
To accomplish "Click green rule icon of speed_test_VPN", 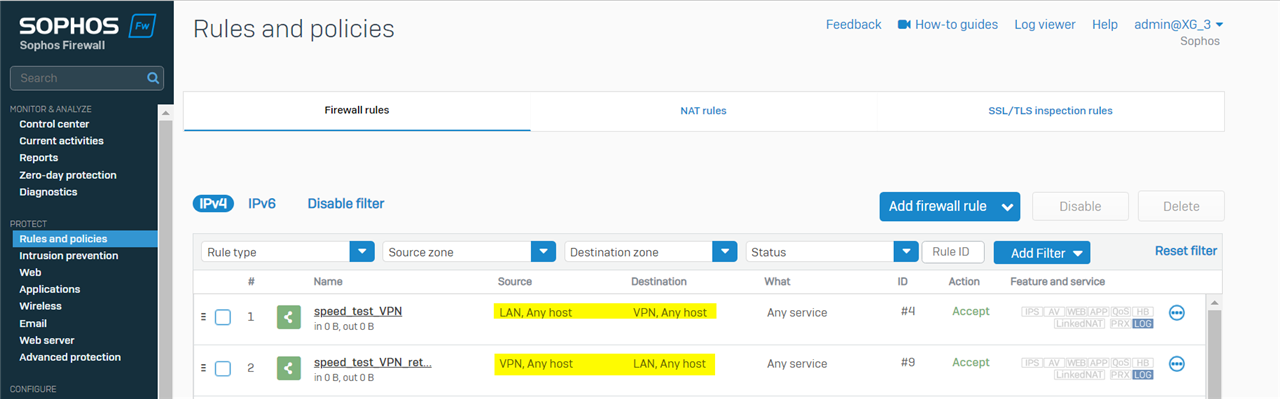I will pos(288,317).
